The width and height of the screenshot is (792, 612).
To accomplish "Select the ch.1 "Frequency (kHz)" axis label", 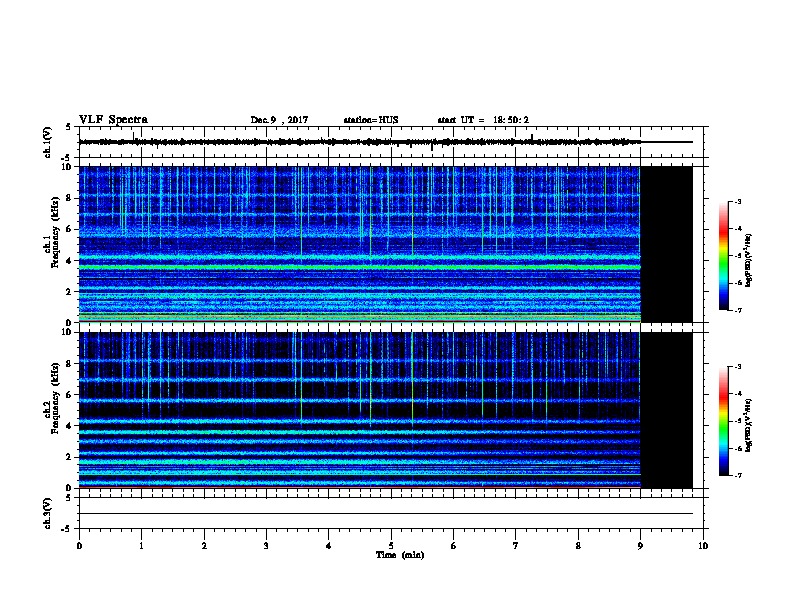I will pyautogui.click(x=55, y=233).
